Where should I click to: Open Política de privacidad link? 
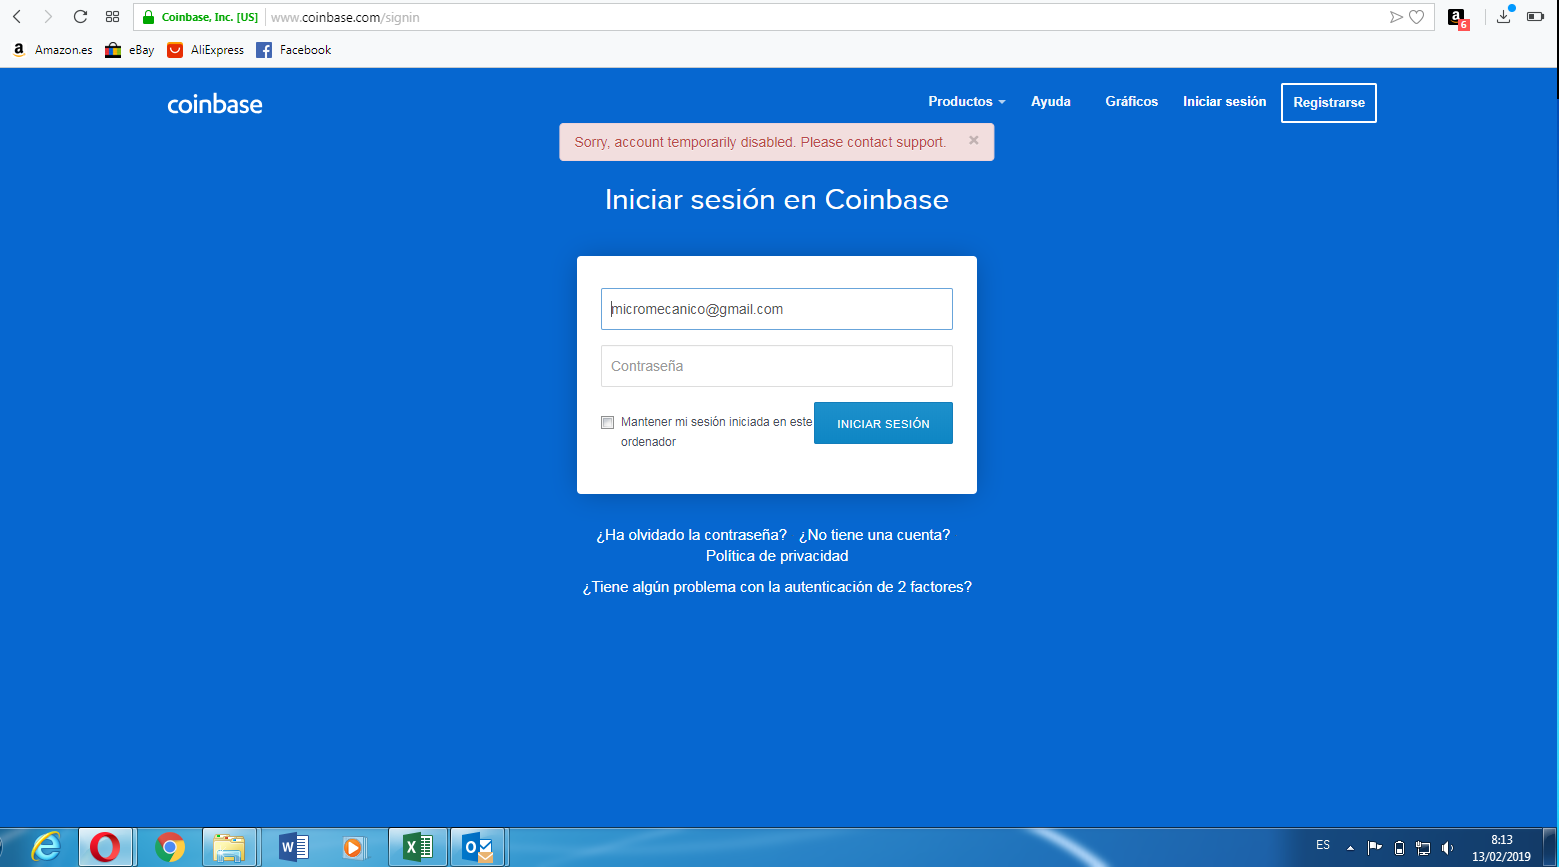777,556
